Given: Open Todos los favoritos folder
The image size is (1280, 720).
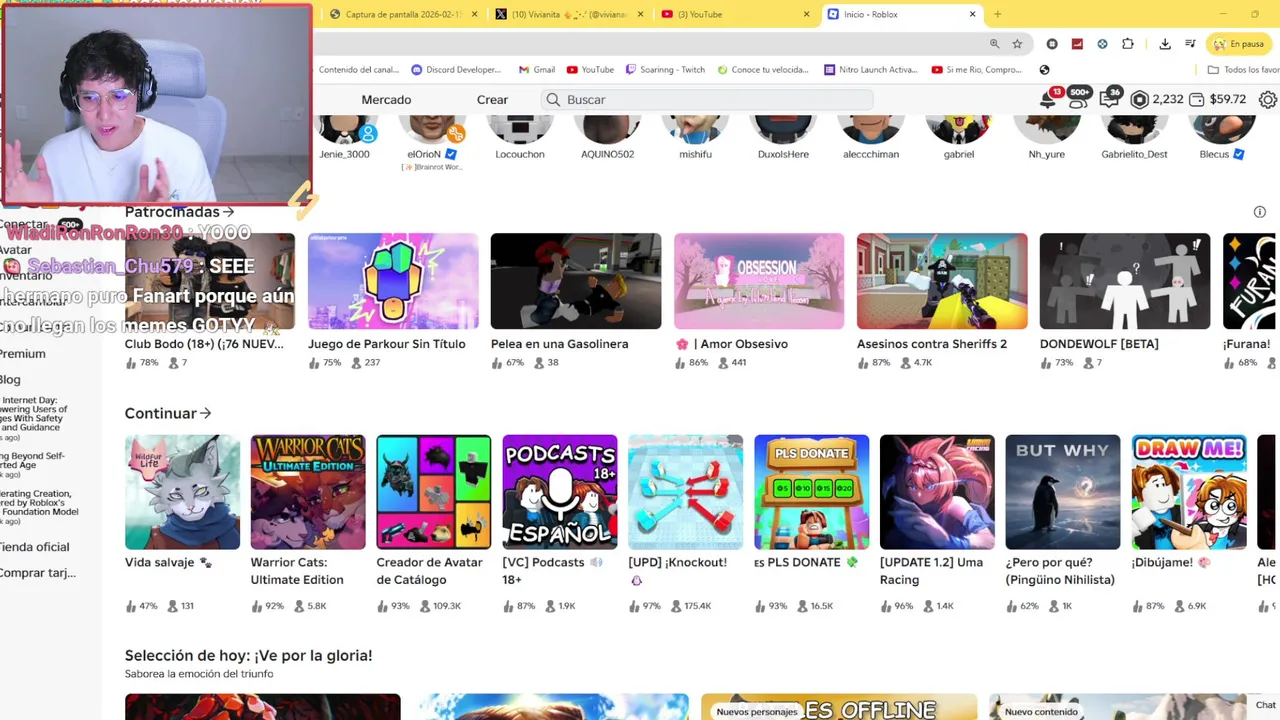Looking at the screenshot, I should [x=1243, y=70].
